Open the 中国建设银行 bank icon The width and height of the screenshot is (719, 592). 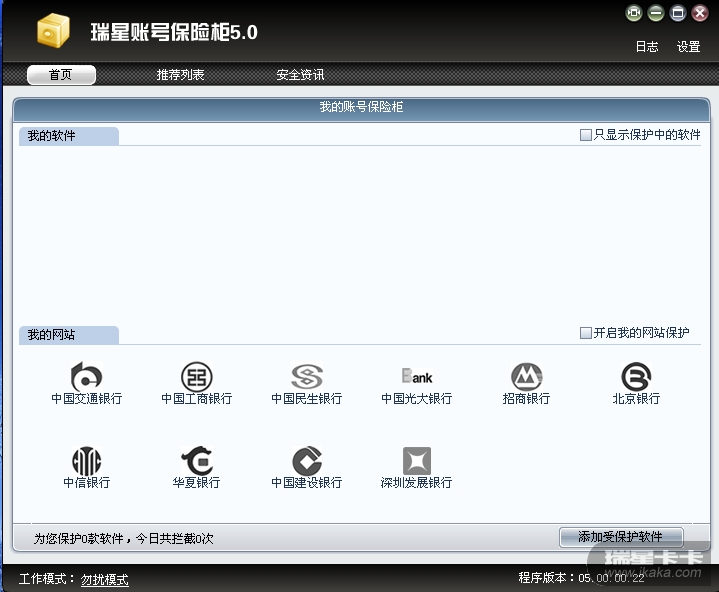(306, 460)
